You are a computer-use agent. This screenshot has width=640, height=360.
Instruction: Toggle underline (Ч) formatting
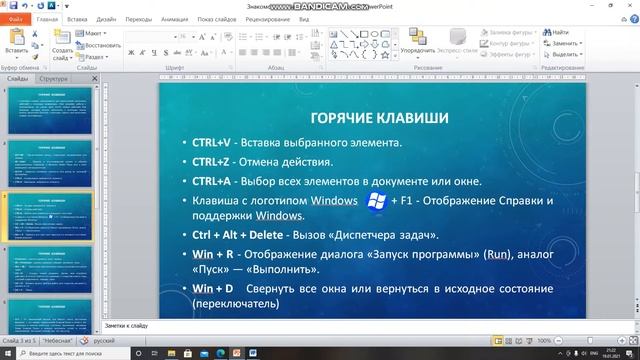point(154,53)
